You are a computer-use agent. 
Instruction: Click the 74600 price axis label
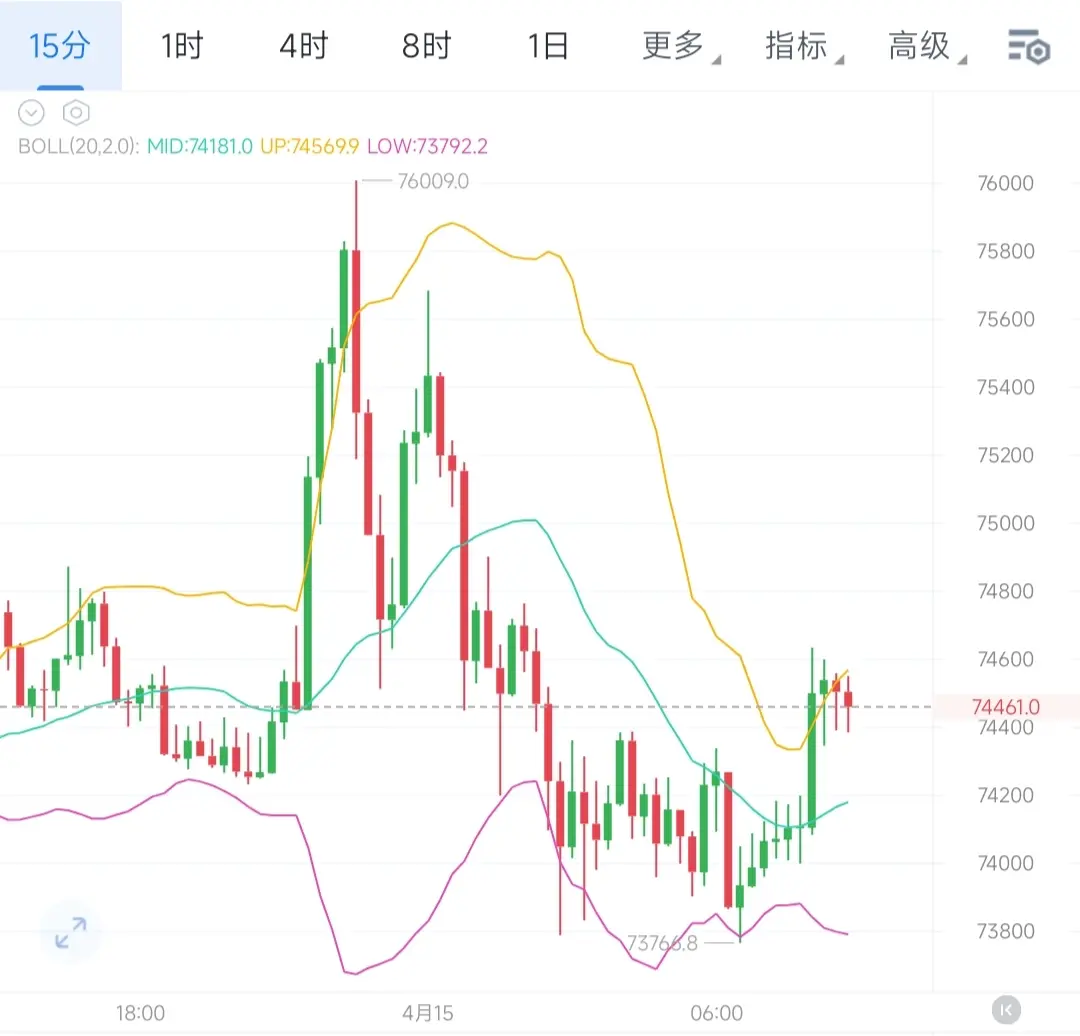click(x=1006, y=659)
